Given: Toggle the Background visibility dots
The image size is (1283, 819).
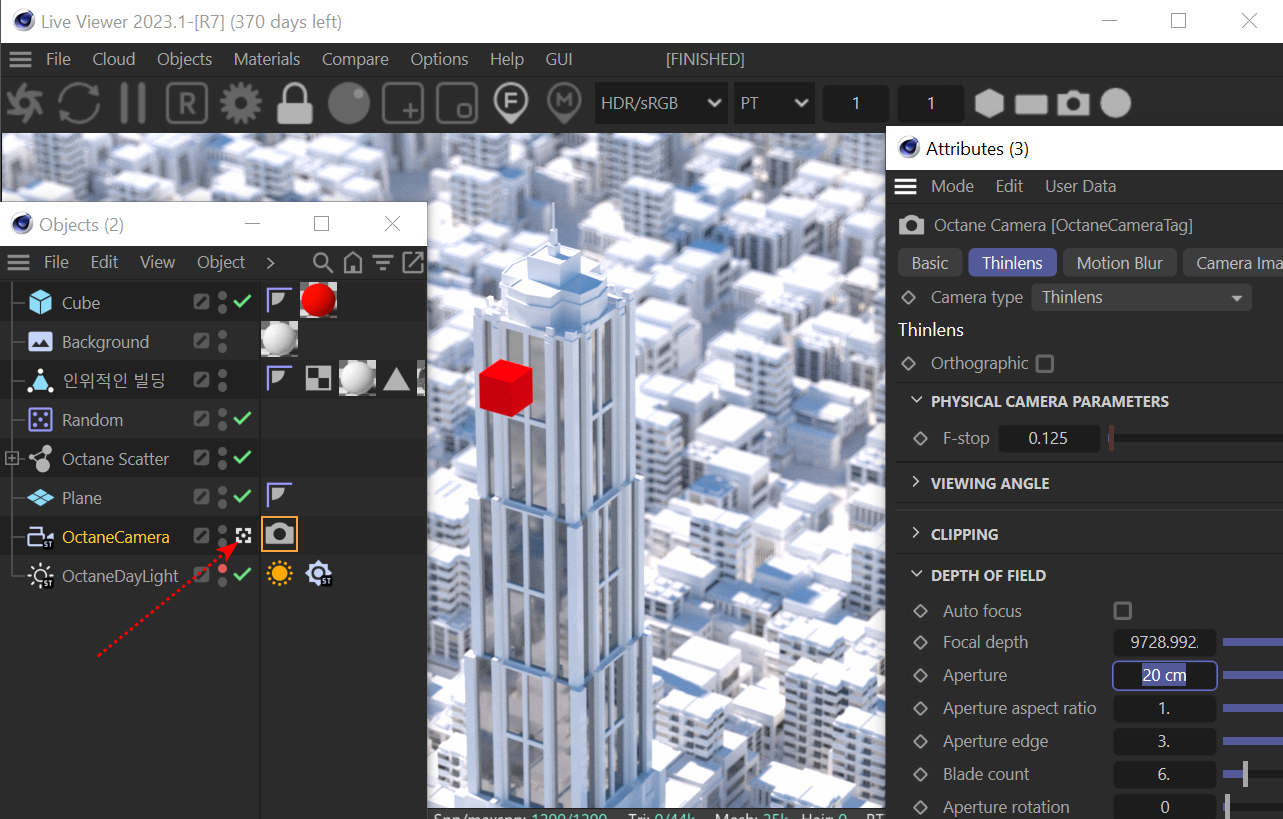Looking at the screenshot, I should 223,341.
